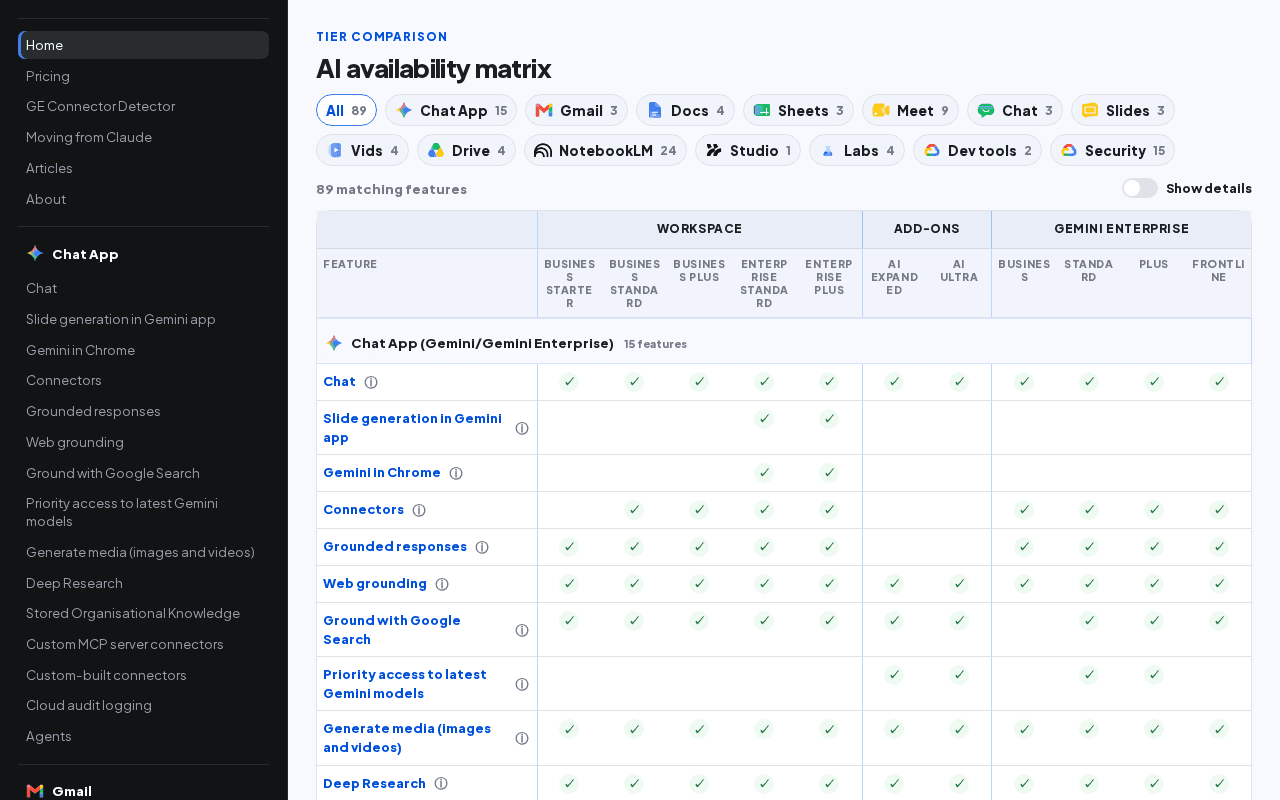Go to Chat in sidebar list
Viewport: 1280px width, 800px height.
pos(143,288)
